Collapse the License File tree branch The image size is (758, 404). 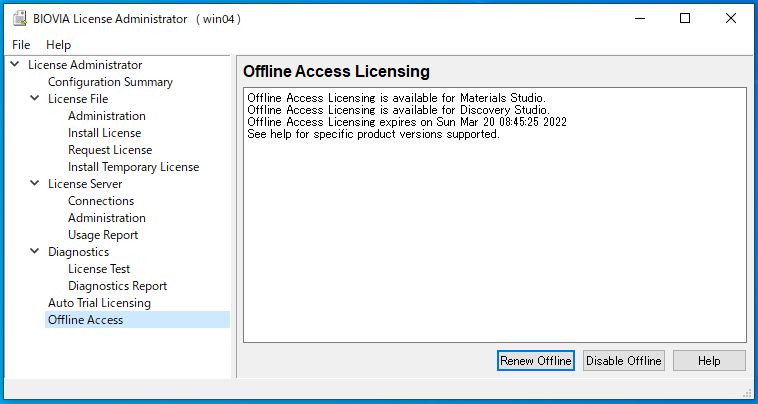[x=35, y=98]
